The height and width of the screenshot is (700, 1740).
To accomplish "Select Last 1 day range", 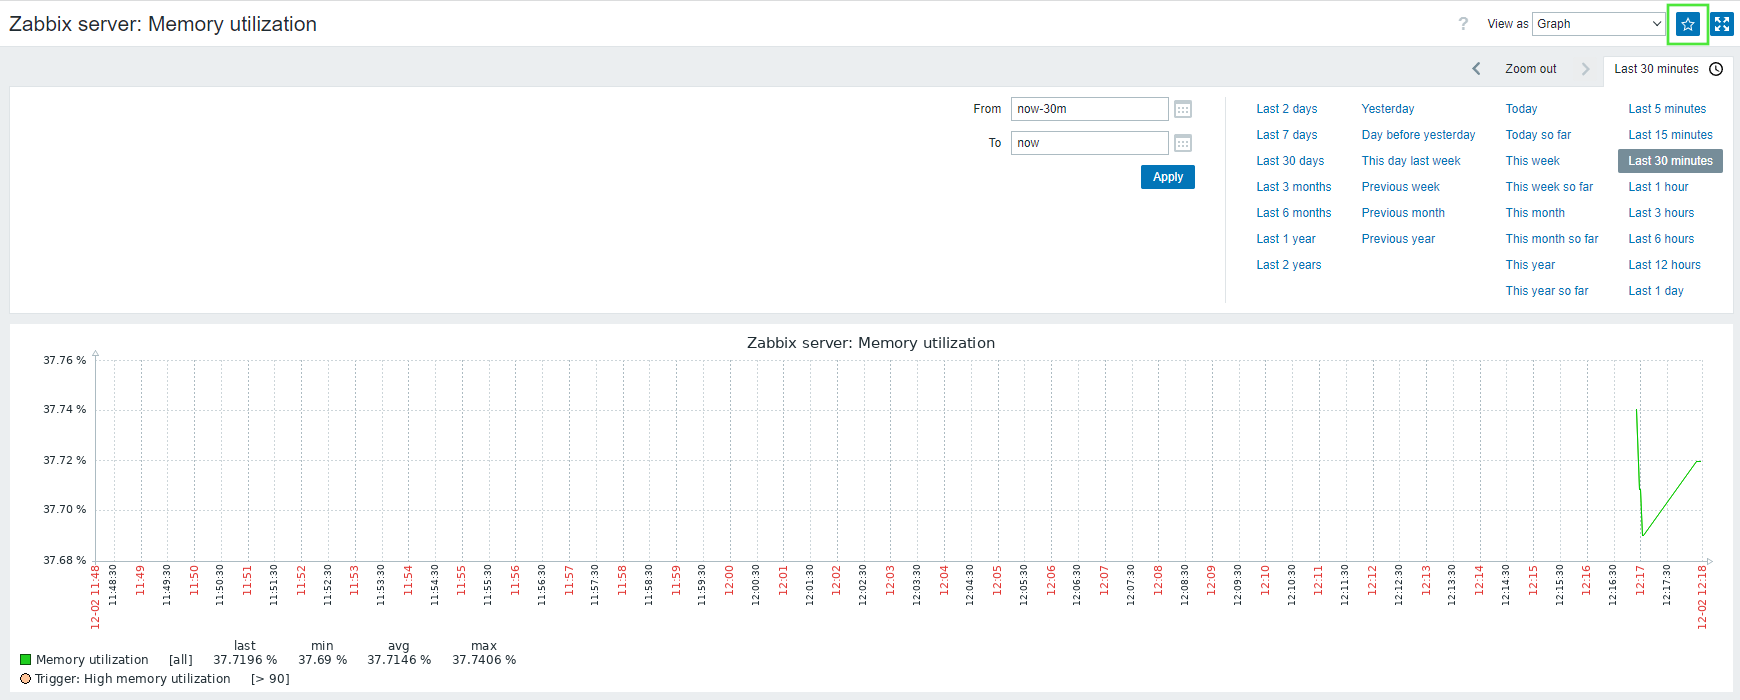I will 1656,291.
